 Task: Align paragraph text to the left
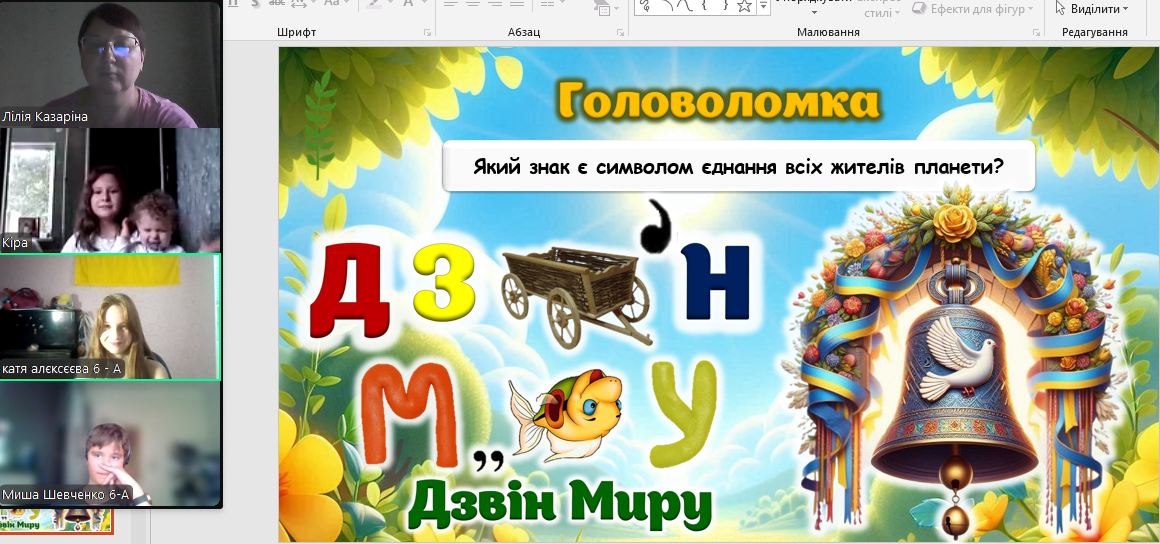(x=451, y=4)
